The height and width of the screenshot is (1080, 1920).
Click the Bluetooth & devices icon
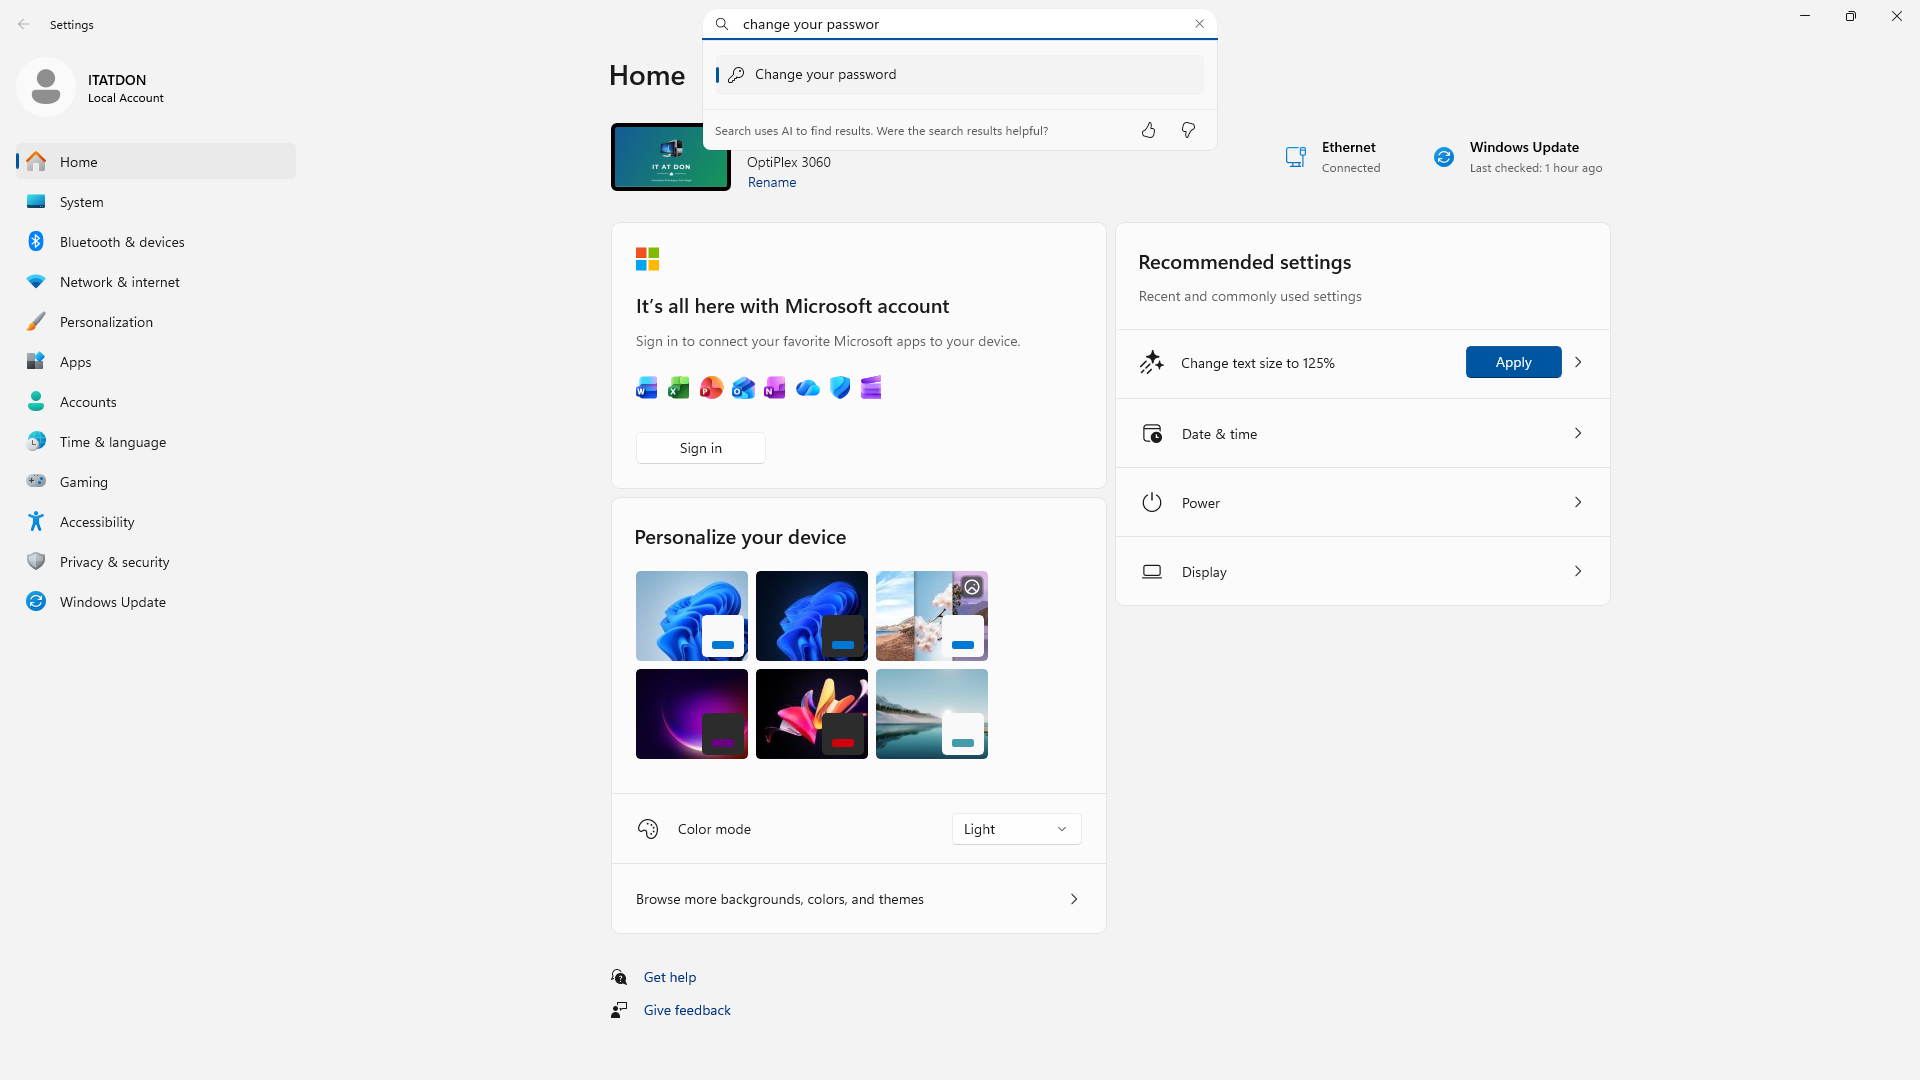pyautogui.click(x=36, y=242)
